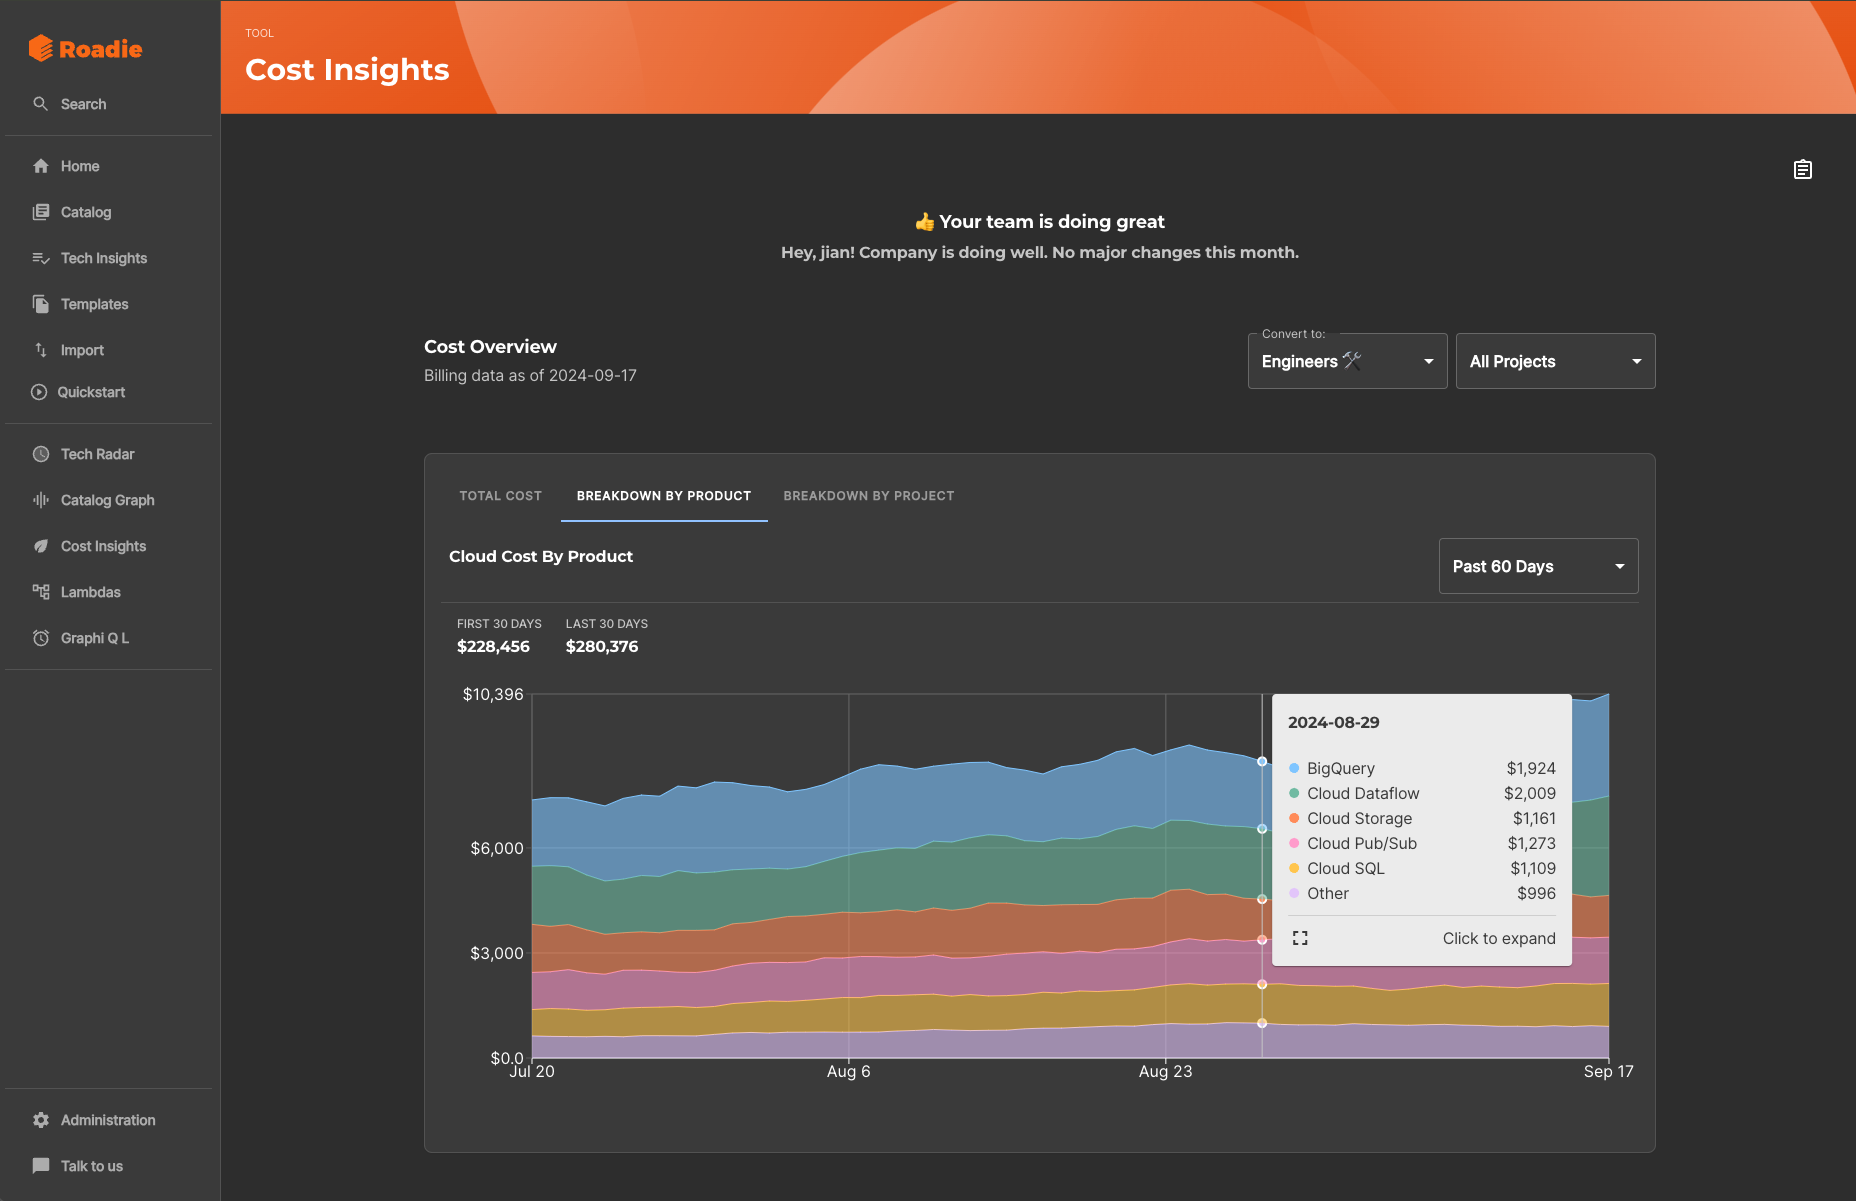This screenshot has width=1856, height=1201.
Task: Click the Aug 23 axis label
Action: tap(1165, 1071)
